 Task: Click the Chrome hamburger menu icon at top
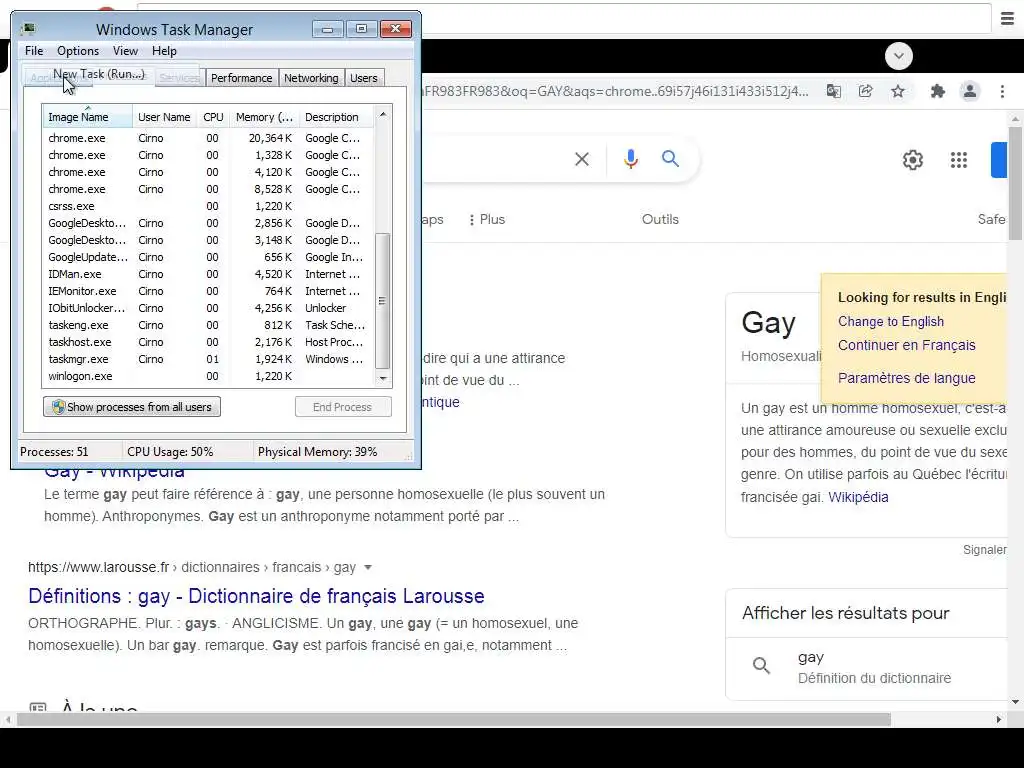pos(1007,19)
